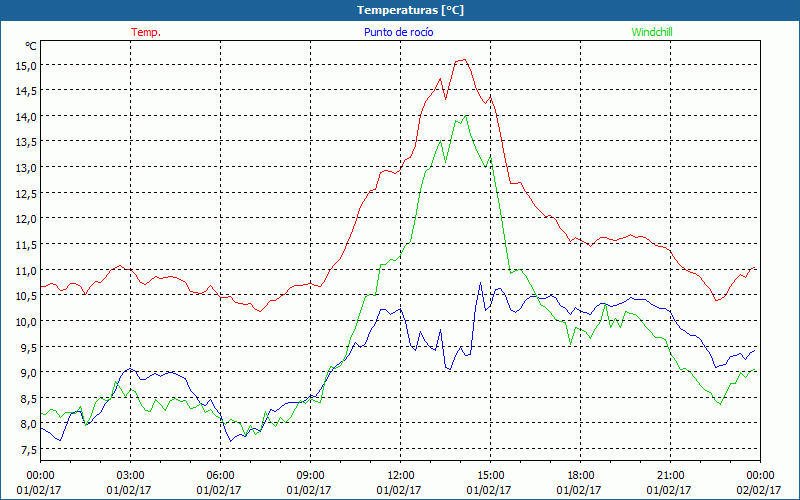Click the 14,0 y-axis value
Image resolution: width=800 pixels, height=500 pixels.
point(26,117)
